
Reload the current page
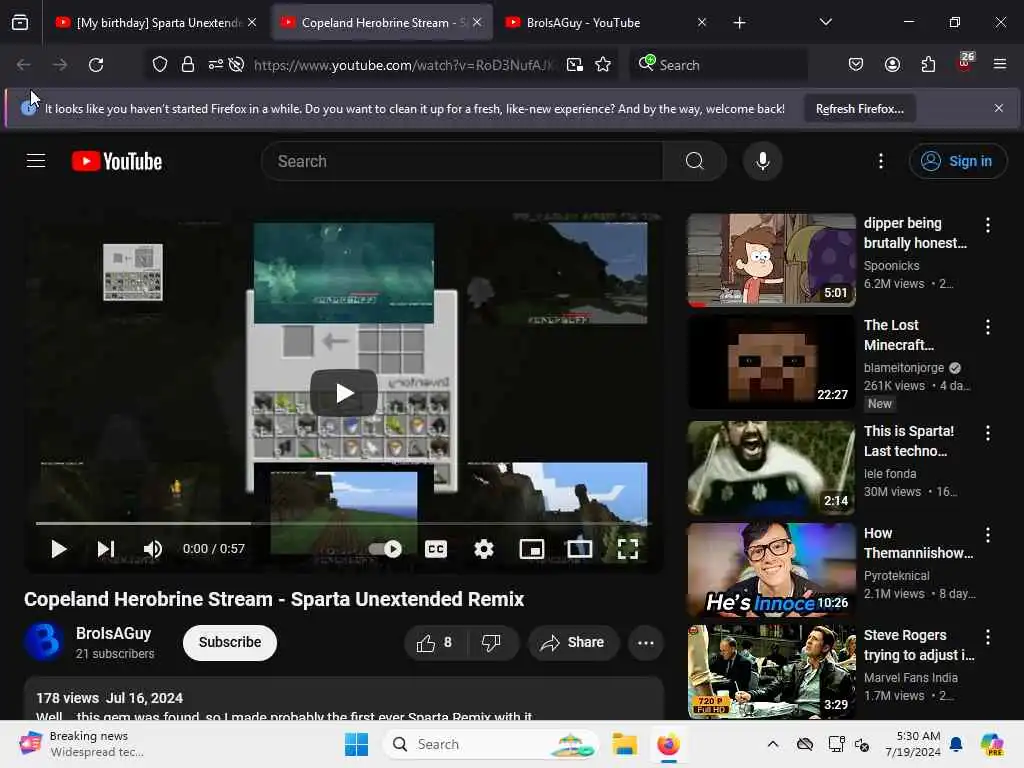coord(96,65)
